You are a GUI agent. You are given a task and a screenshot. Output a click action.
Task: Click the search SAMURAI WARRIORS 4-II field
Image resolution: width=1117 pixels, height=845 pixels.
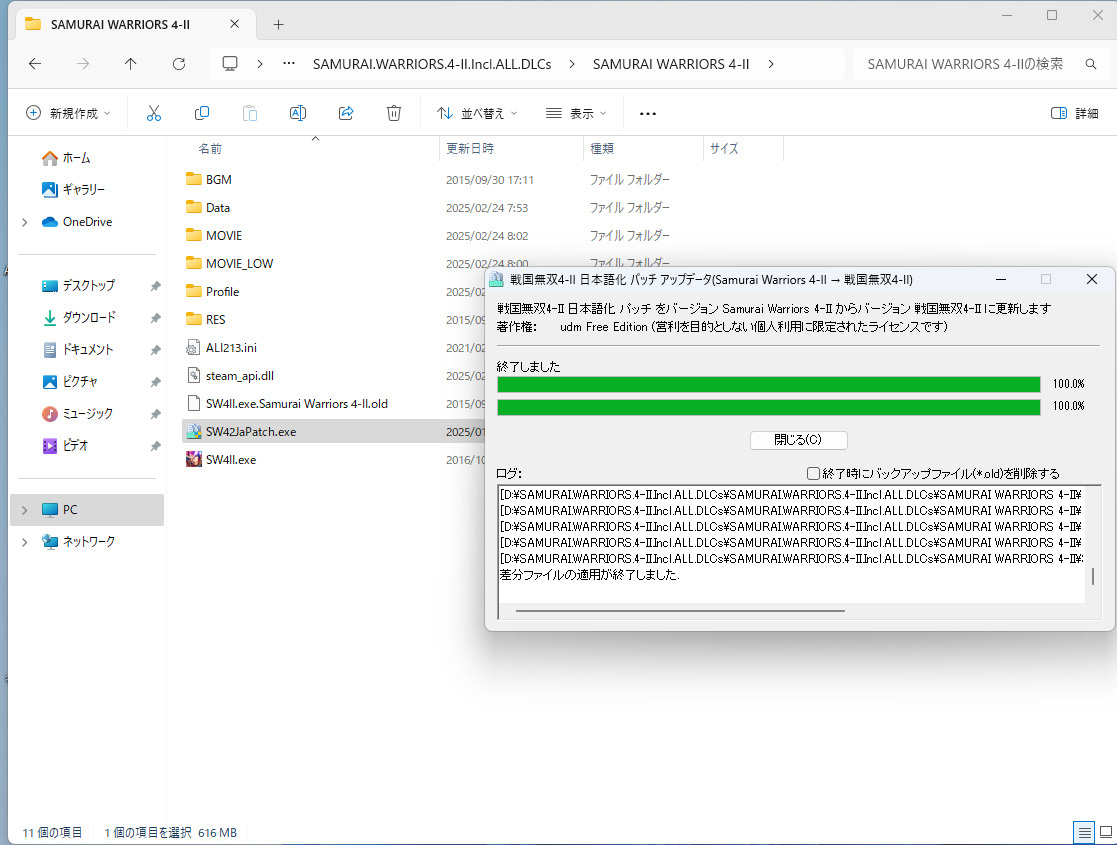point(965,64)
